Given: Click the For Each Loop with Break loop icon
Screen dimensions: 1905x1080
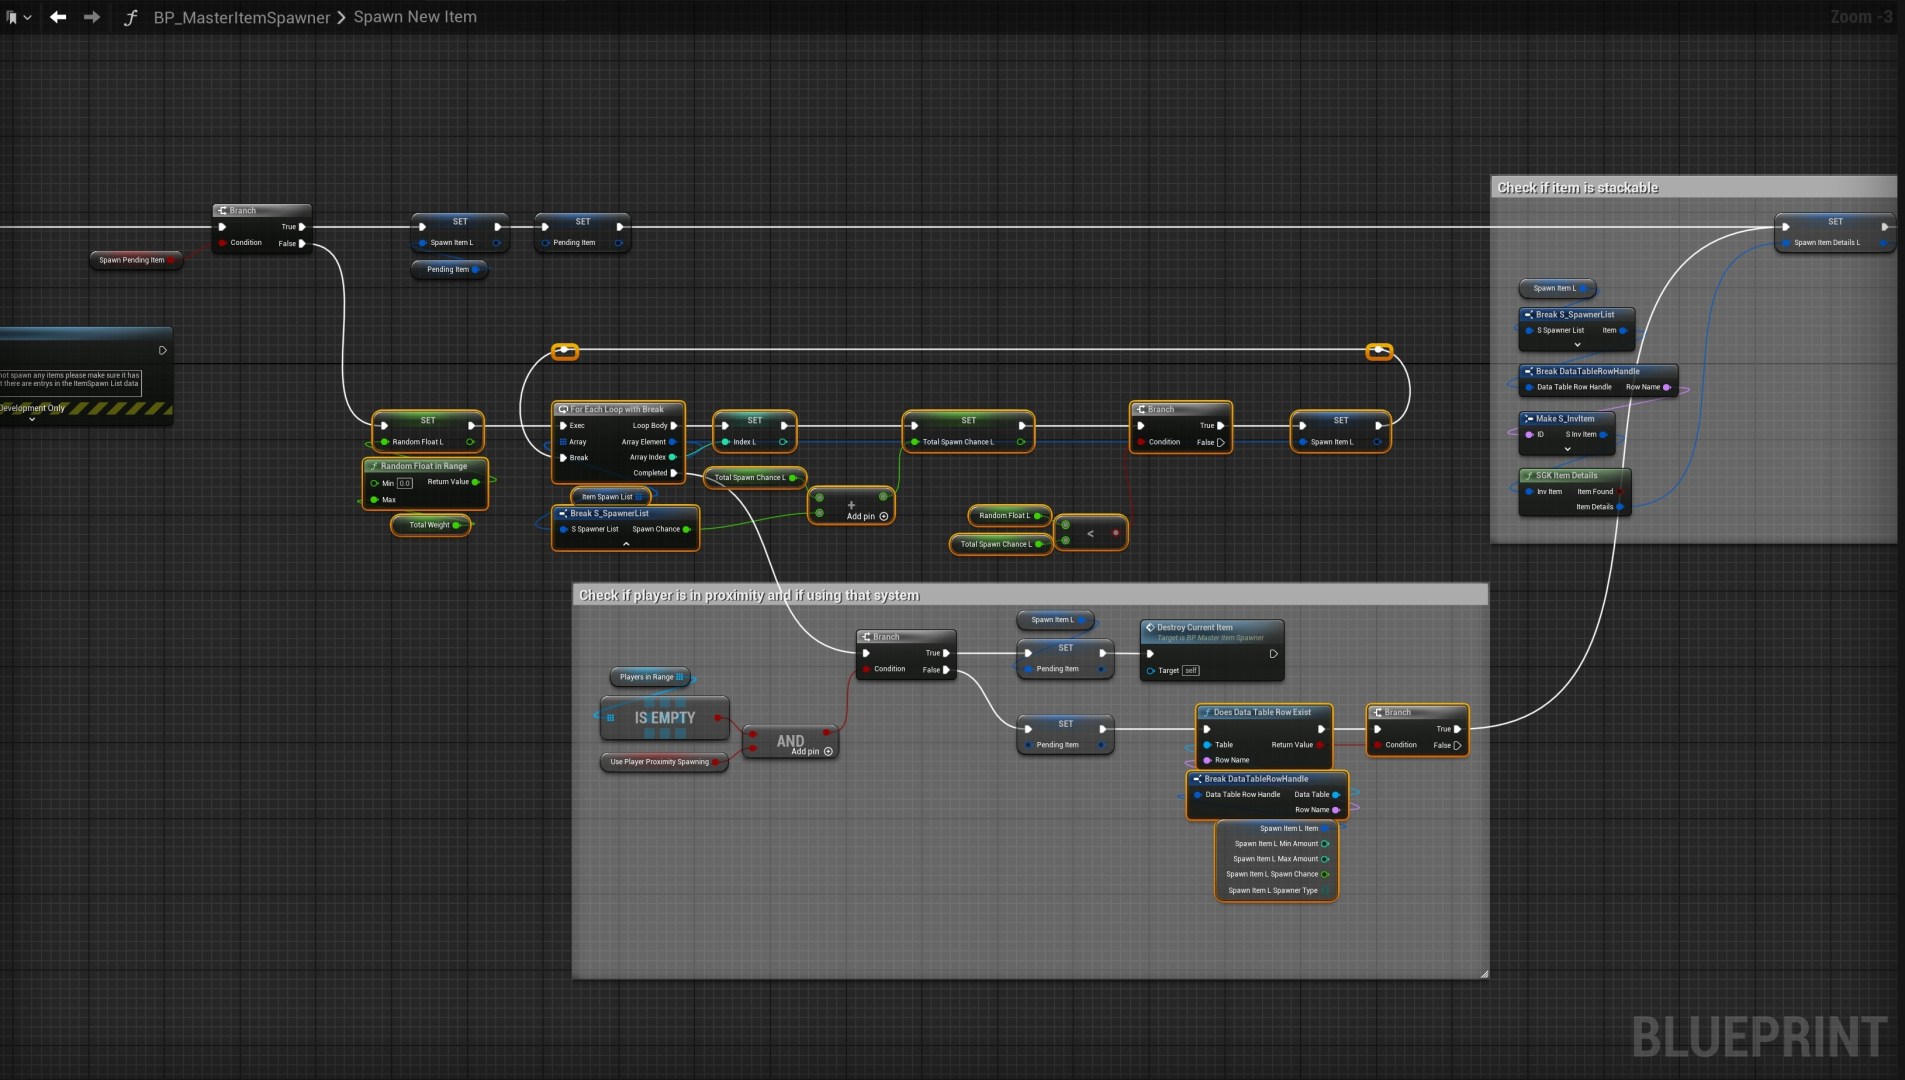Looking at the screenshot, I should pos(563,409).
